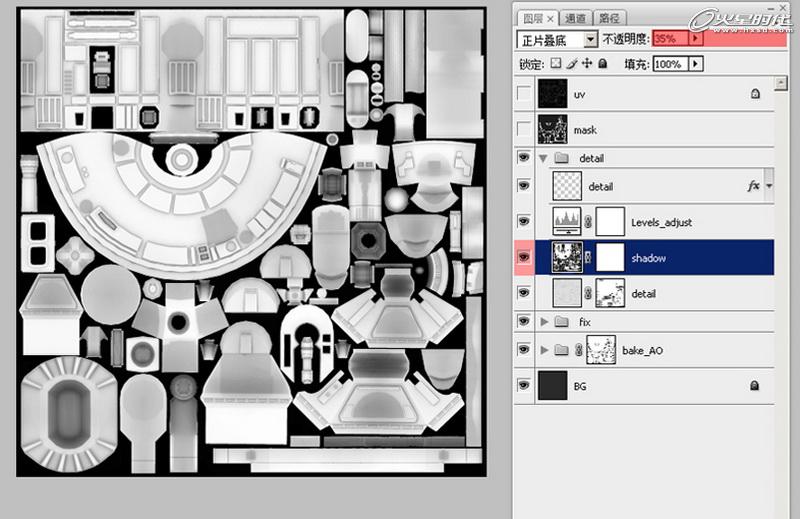The width and height of the screenshot is (800, 519).
Task: Select the Levels_adjust layer name
Action: point(661,223)
